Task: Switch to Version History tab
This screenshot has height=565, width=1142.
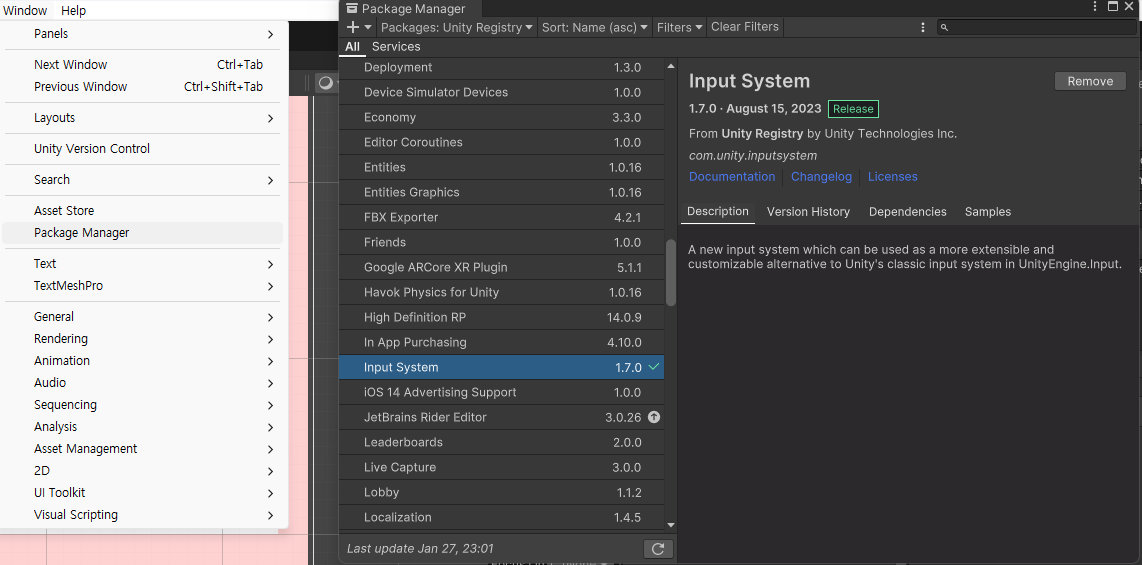Action: (x=808, y=212)
